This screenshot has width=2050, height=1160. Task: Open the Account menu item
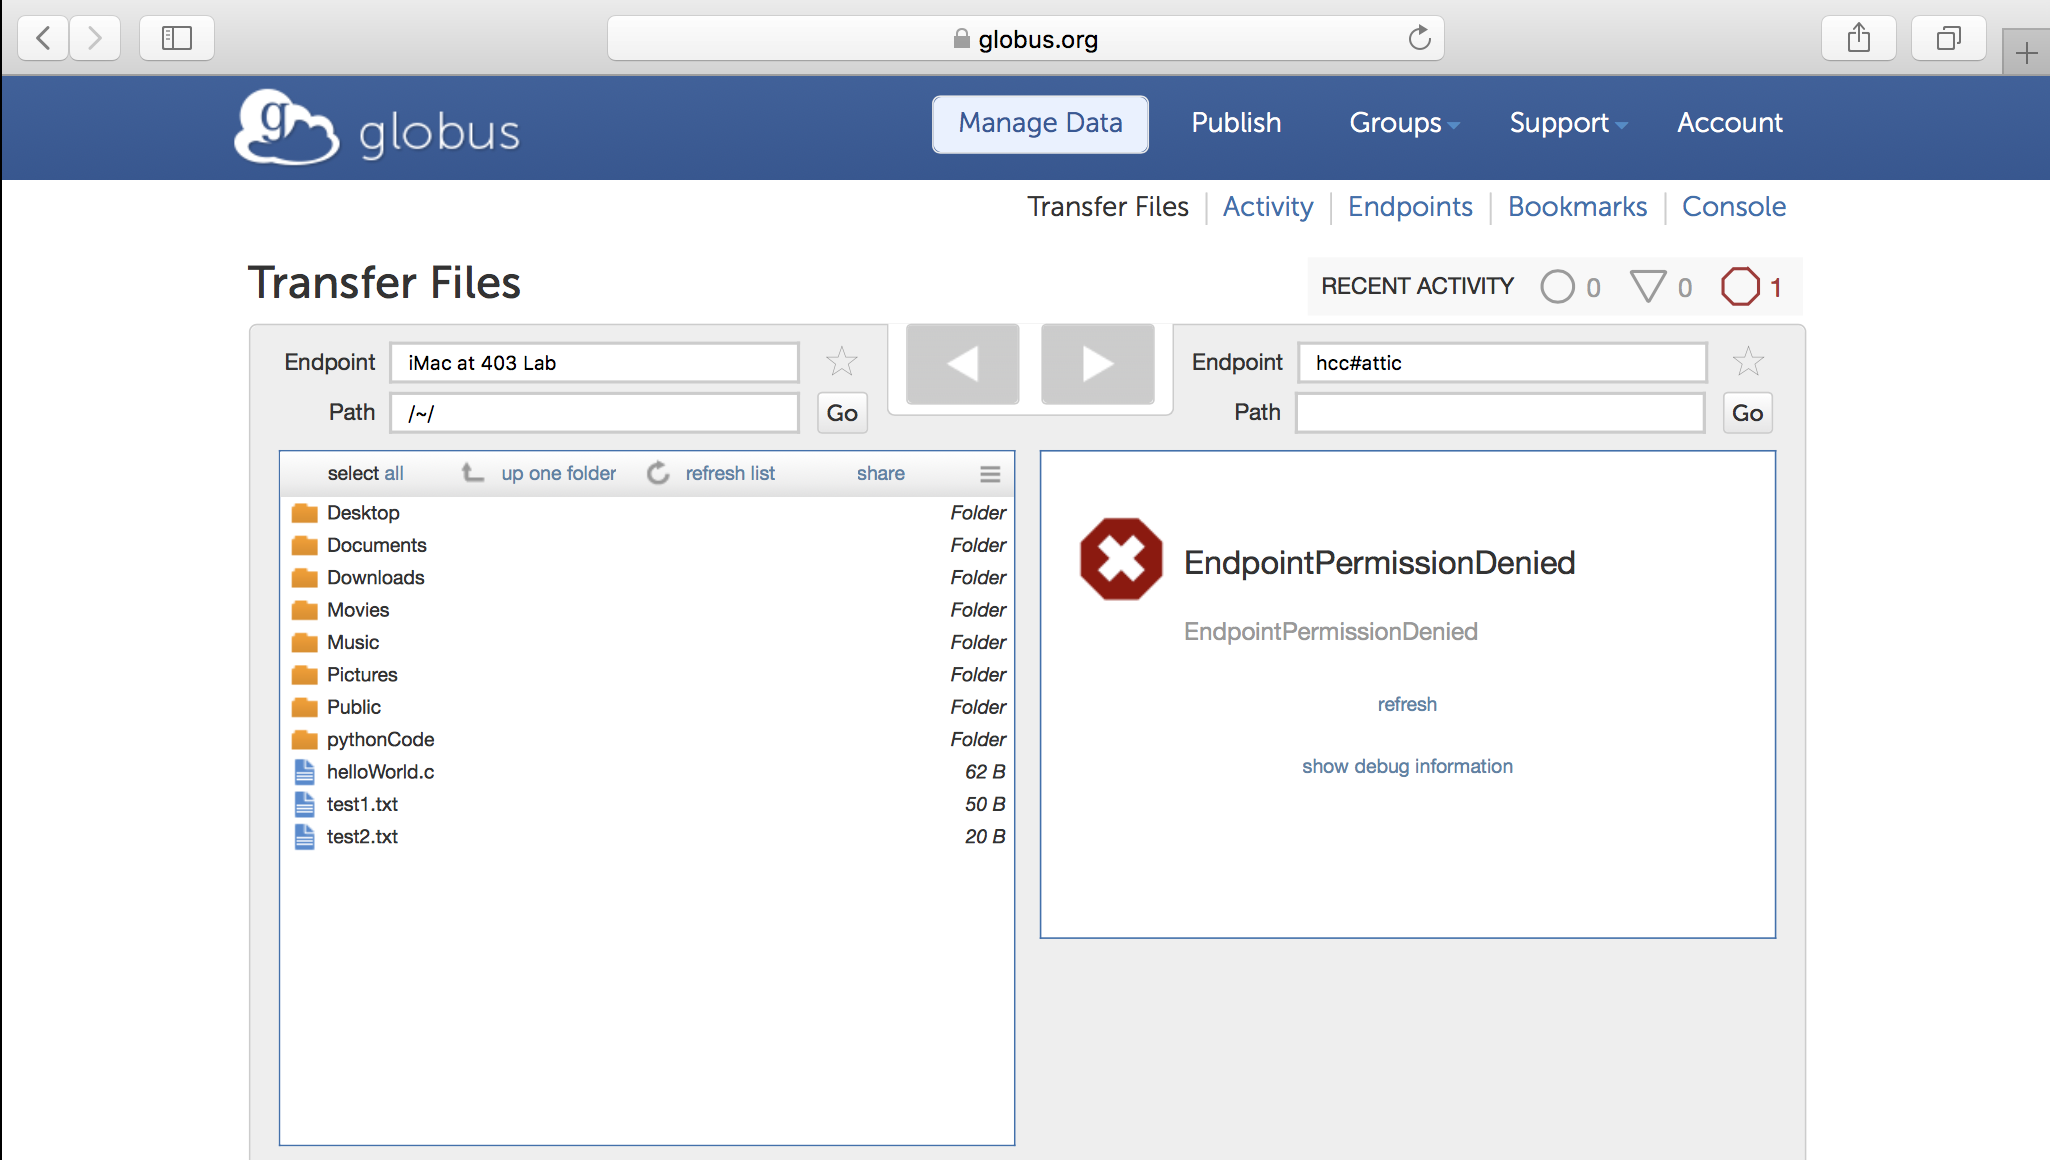pos(1730,122)
